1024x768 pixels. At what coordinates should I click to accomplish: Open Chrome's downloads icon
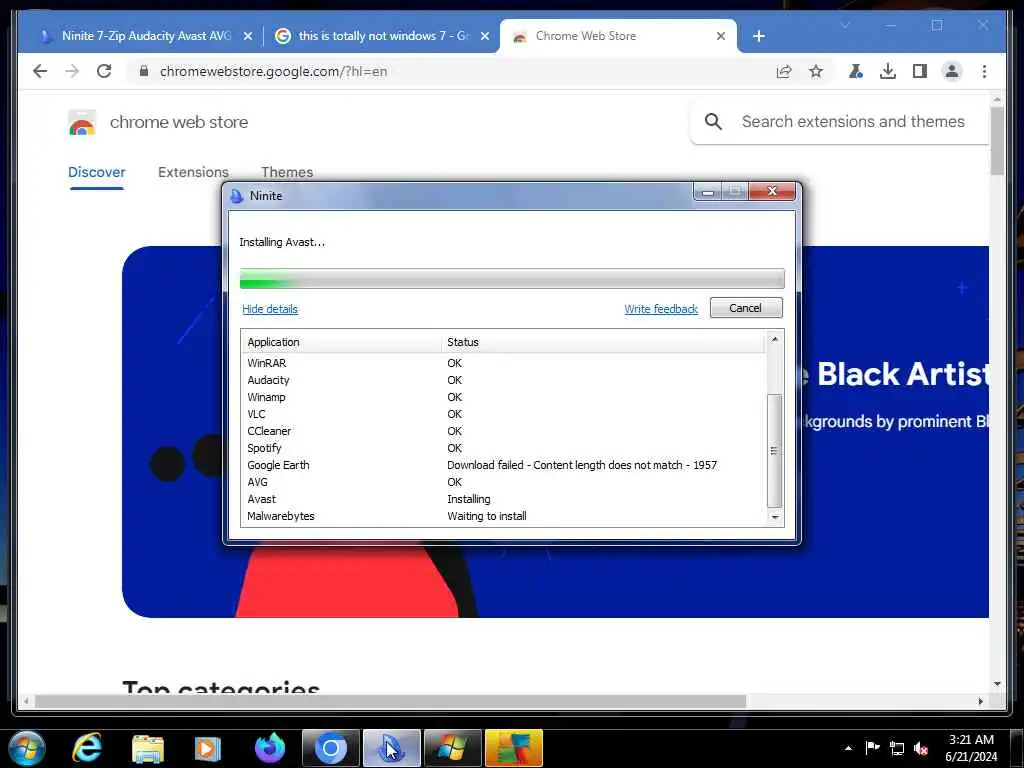(x=888, y=71)
